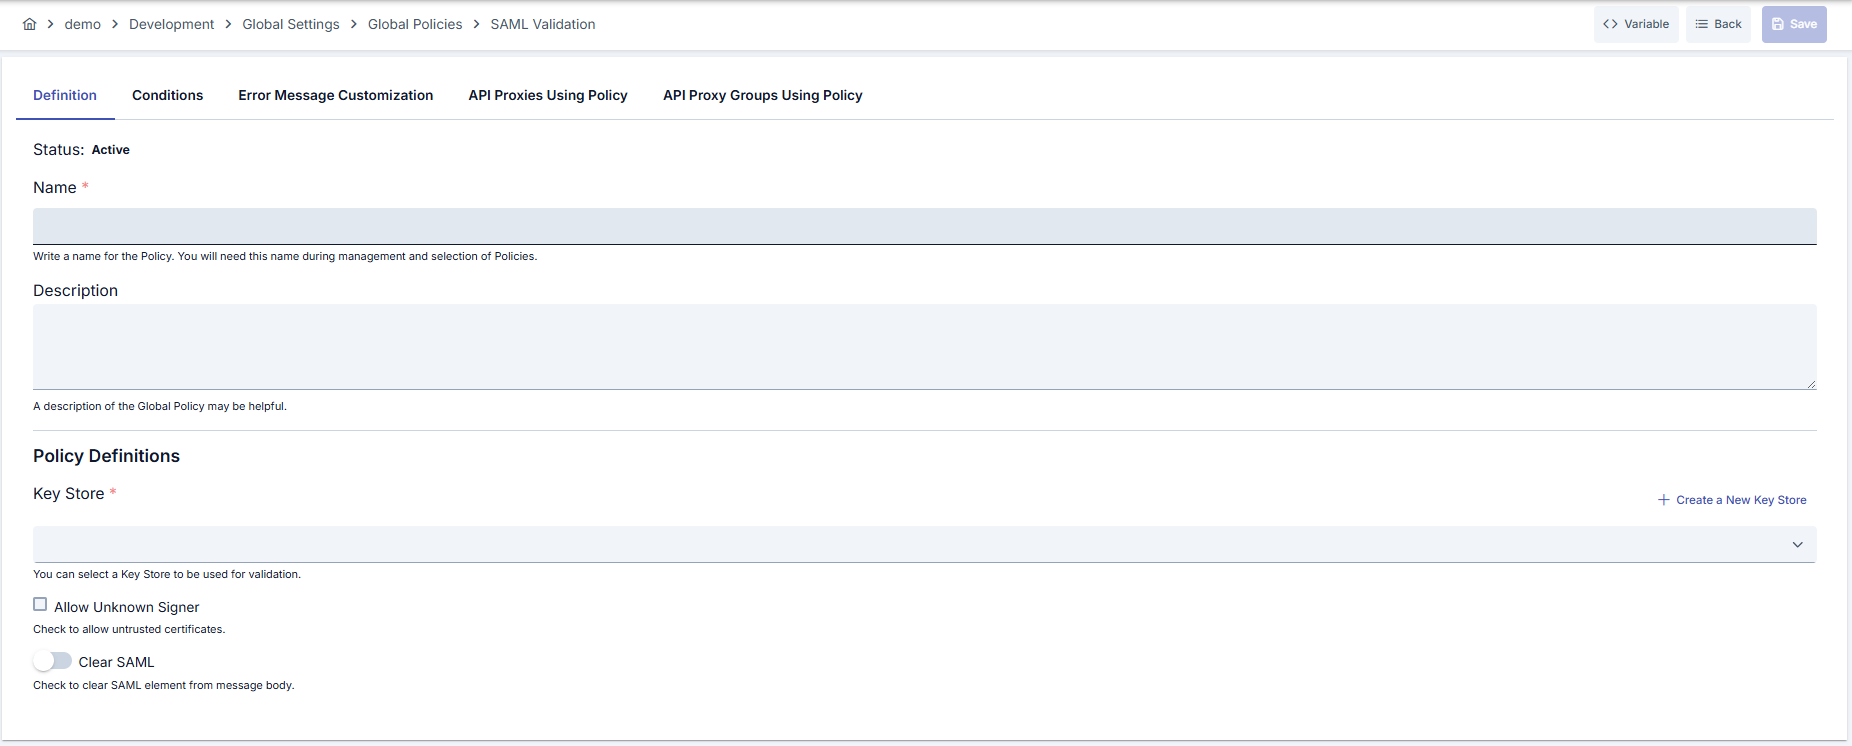This screenshot has height=746, width=1852.
Task: Open the API Proxies Using Policy tab
Action: click(x=548, y=95)
